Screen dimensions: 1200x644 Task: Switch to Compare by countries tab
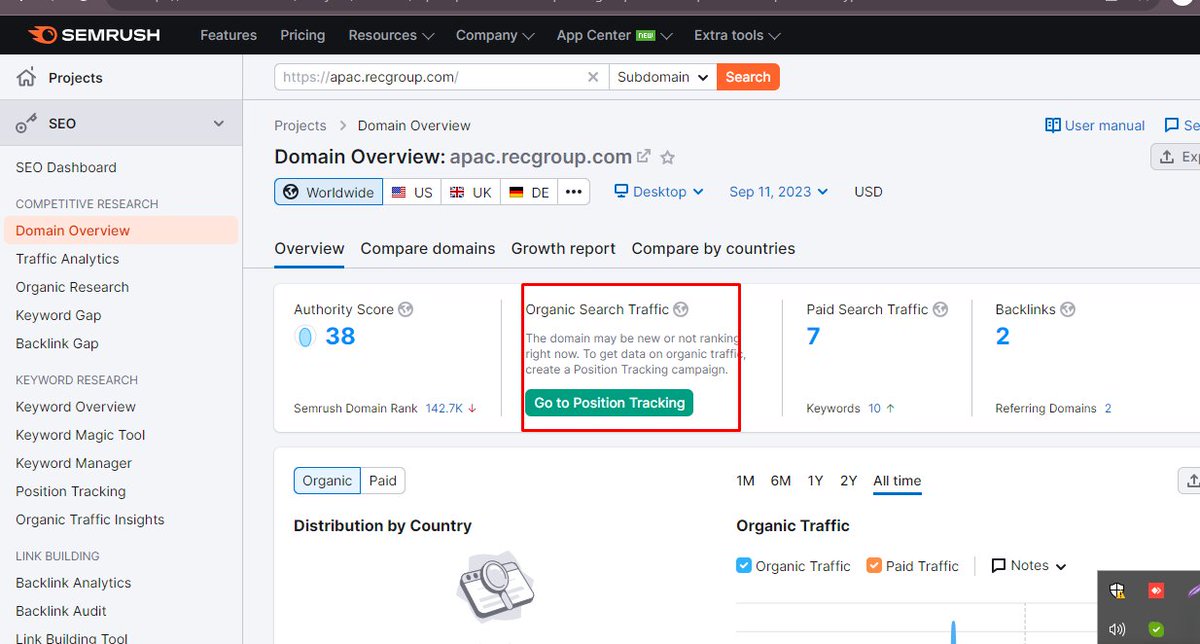coord(713,249)
